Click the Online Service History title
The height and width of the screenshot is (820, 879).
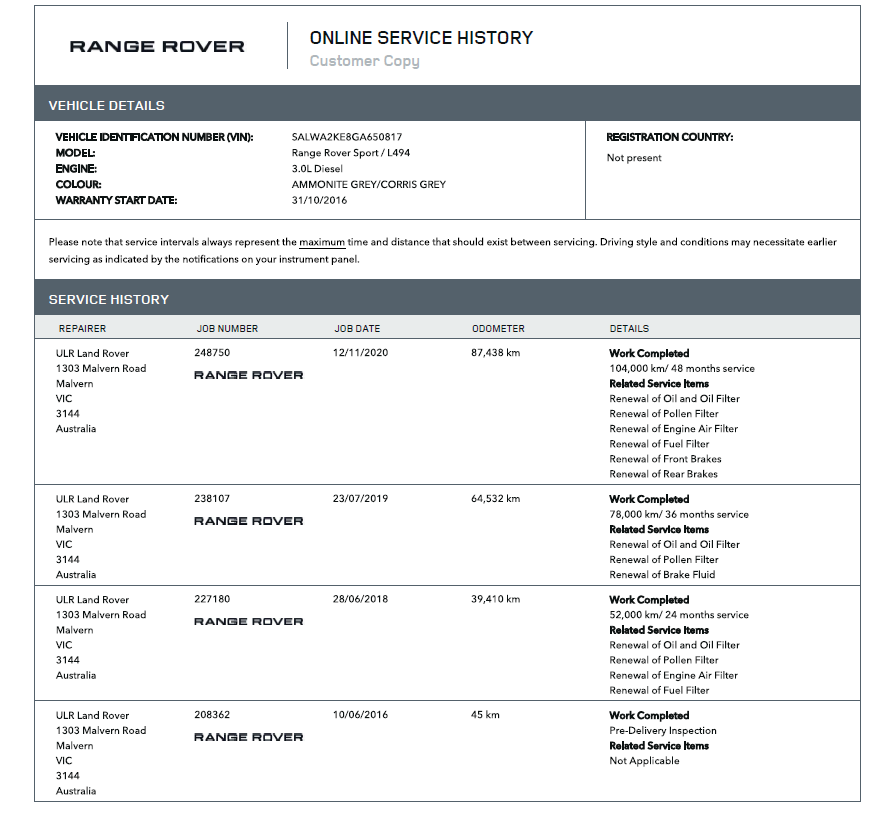(421, 38)
